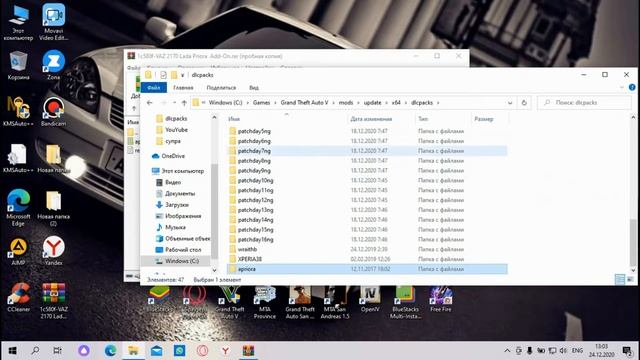Select the patchday7ng folder row
Image resolution: width=640 pixels, height=360 pixels.
pyautogui.click(x=367, y=151)
